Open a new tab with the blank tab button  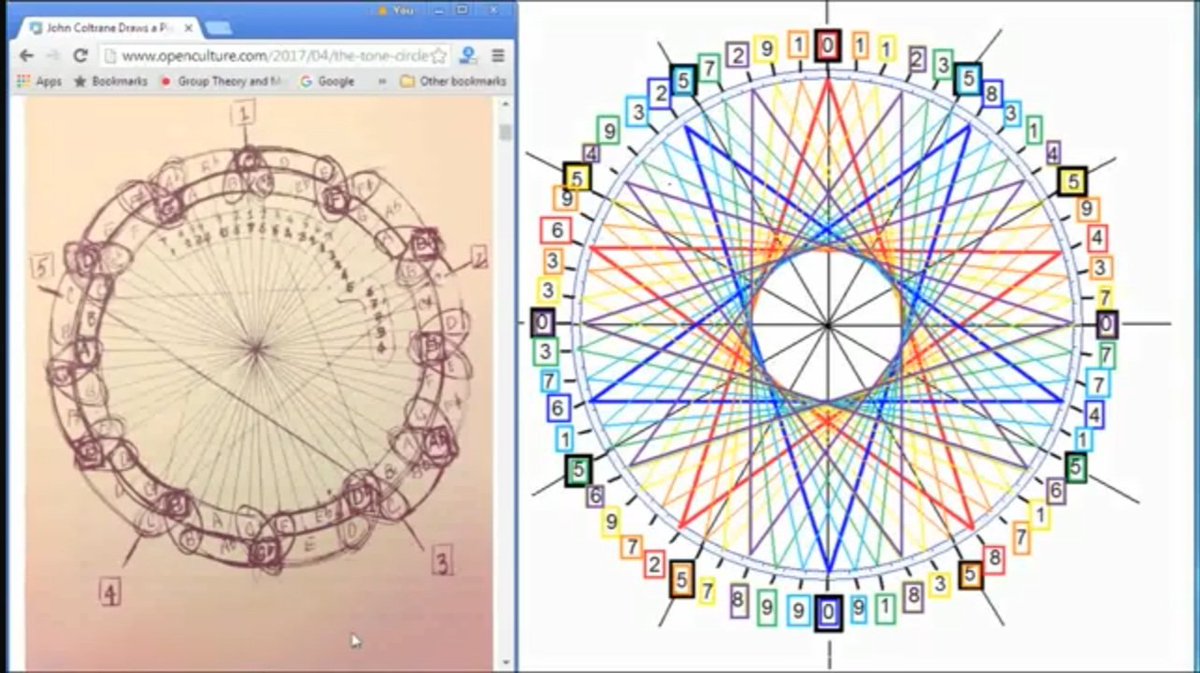point(218,29)
